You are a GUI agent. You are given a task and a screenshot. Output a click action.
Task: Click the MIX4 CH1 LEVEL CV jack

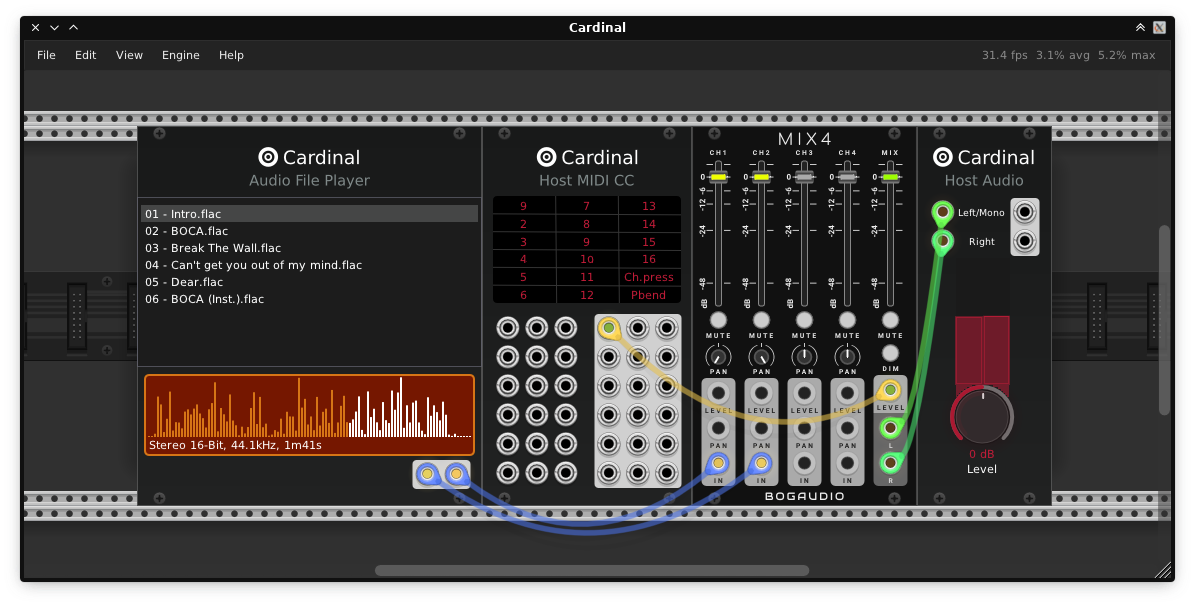click(x=718, y=393)
